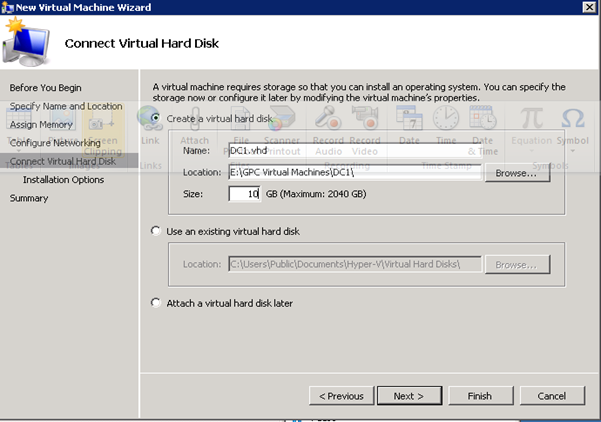Browse for new virtual hard disk location
The image size is (601, 422).
point(517,173)
